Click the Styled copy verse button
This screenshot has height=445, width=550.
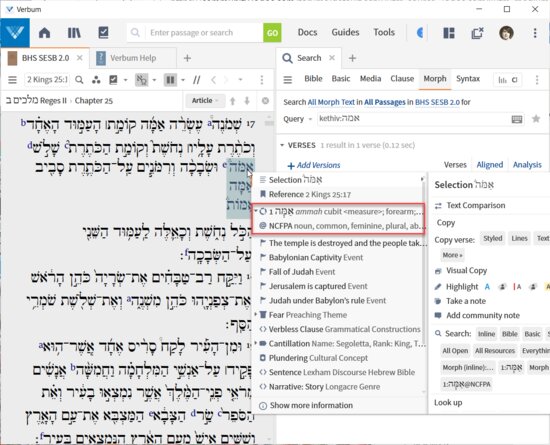[493, 238]
